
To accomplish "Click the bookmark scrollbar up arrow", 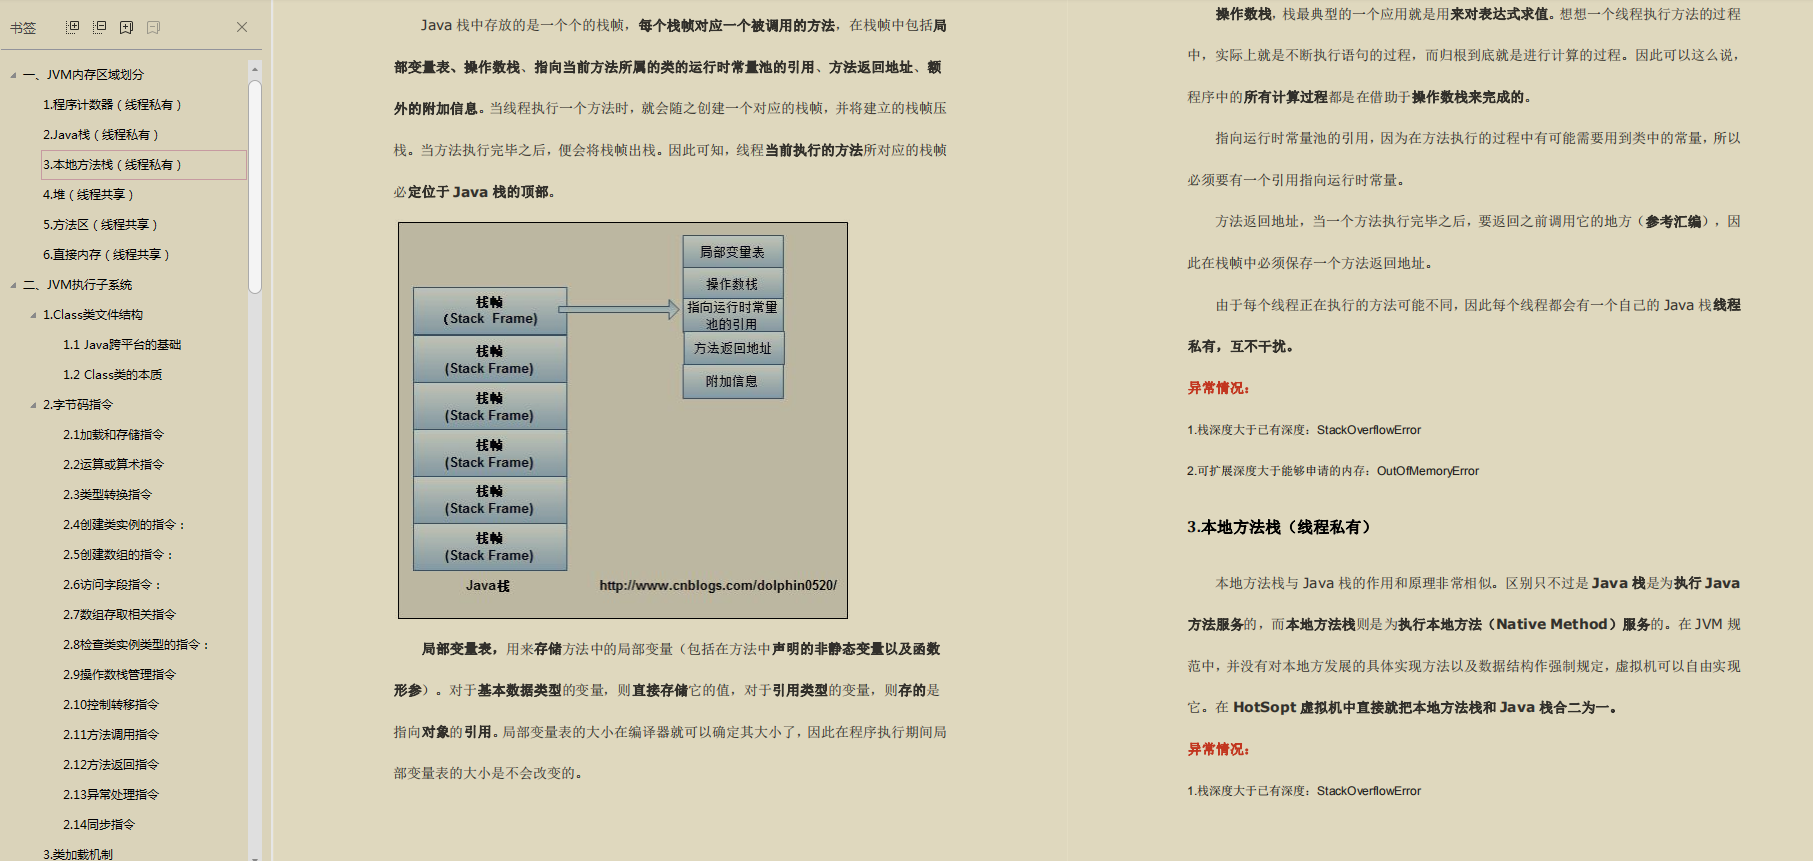I will [x=255, y=69].
